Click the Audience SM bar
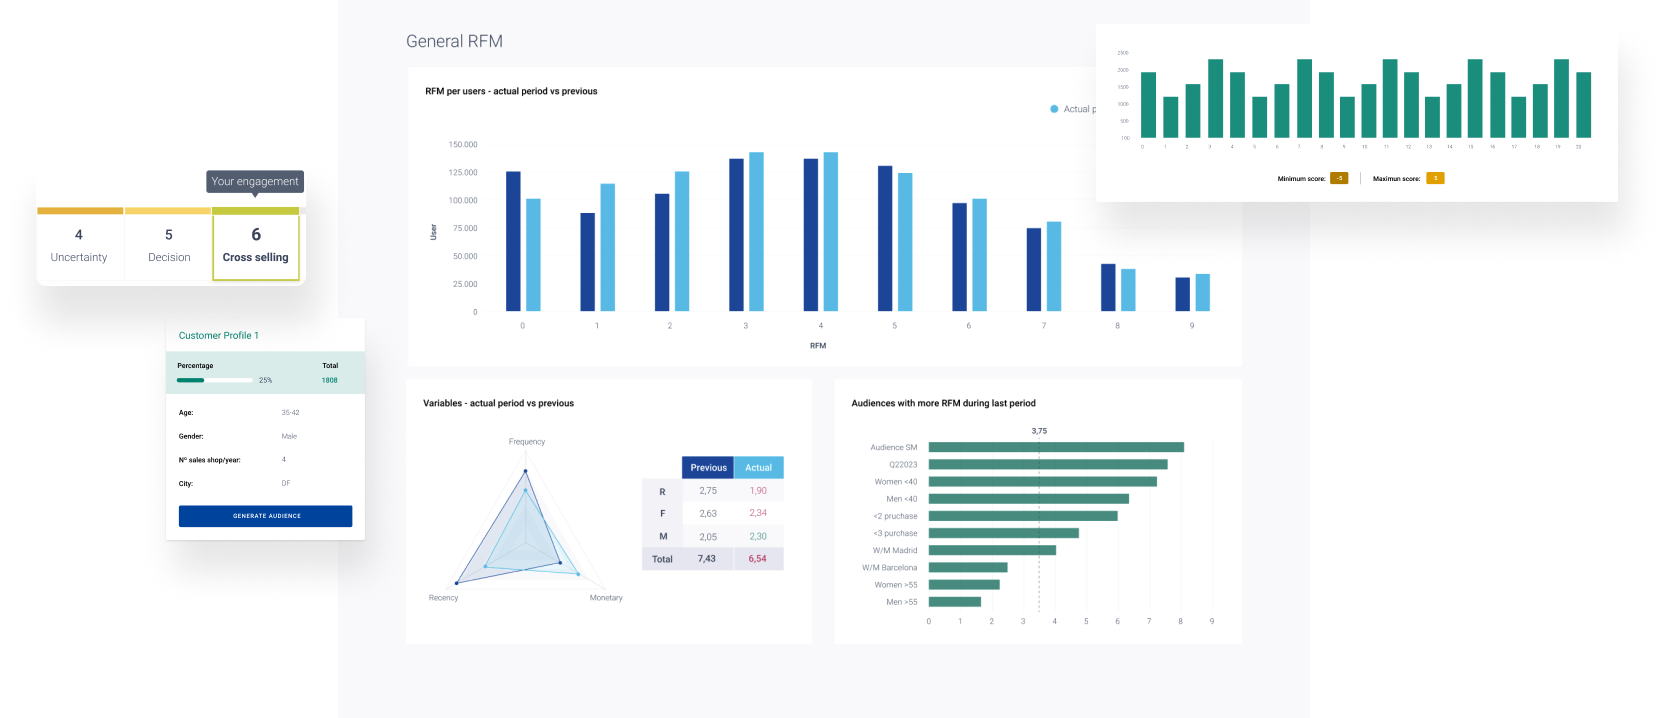1670x718 pixels. [x=1055, y=447]
